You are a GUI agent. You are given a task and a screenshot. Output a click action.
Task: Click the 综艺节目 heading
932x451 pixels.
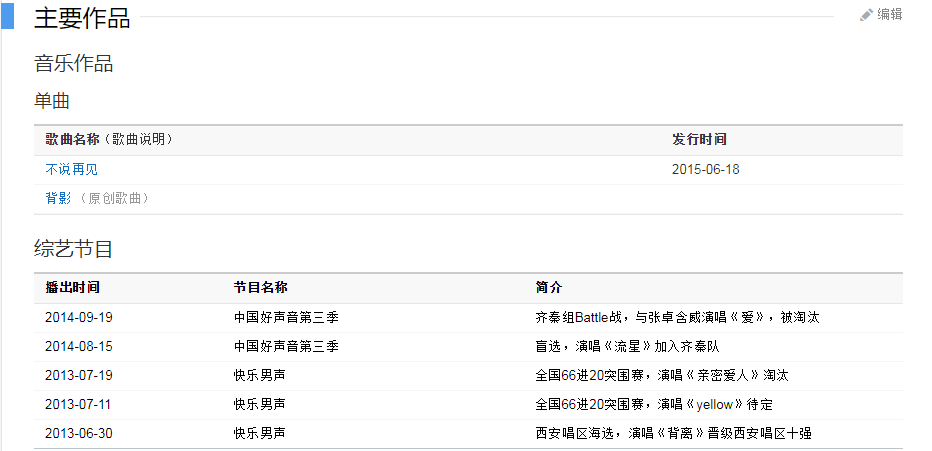(x=74, y=249)
